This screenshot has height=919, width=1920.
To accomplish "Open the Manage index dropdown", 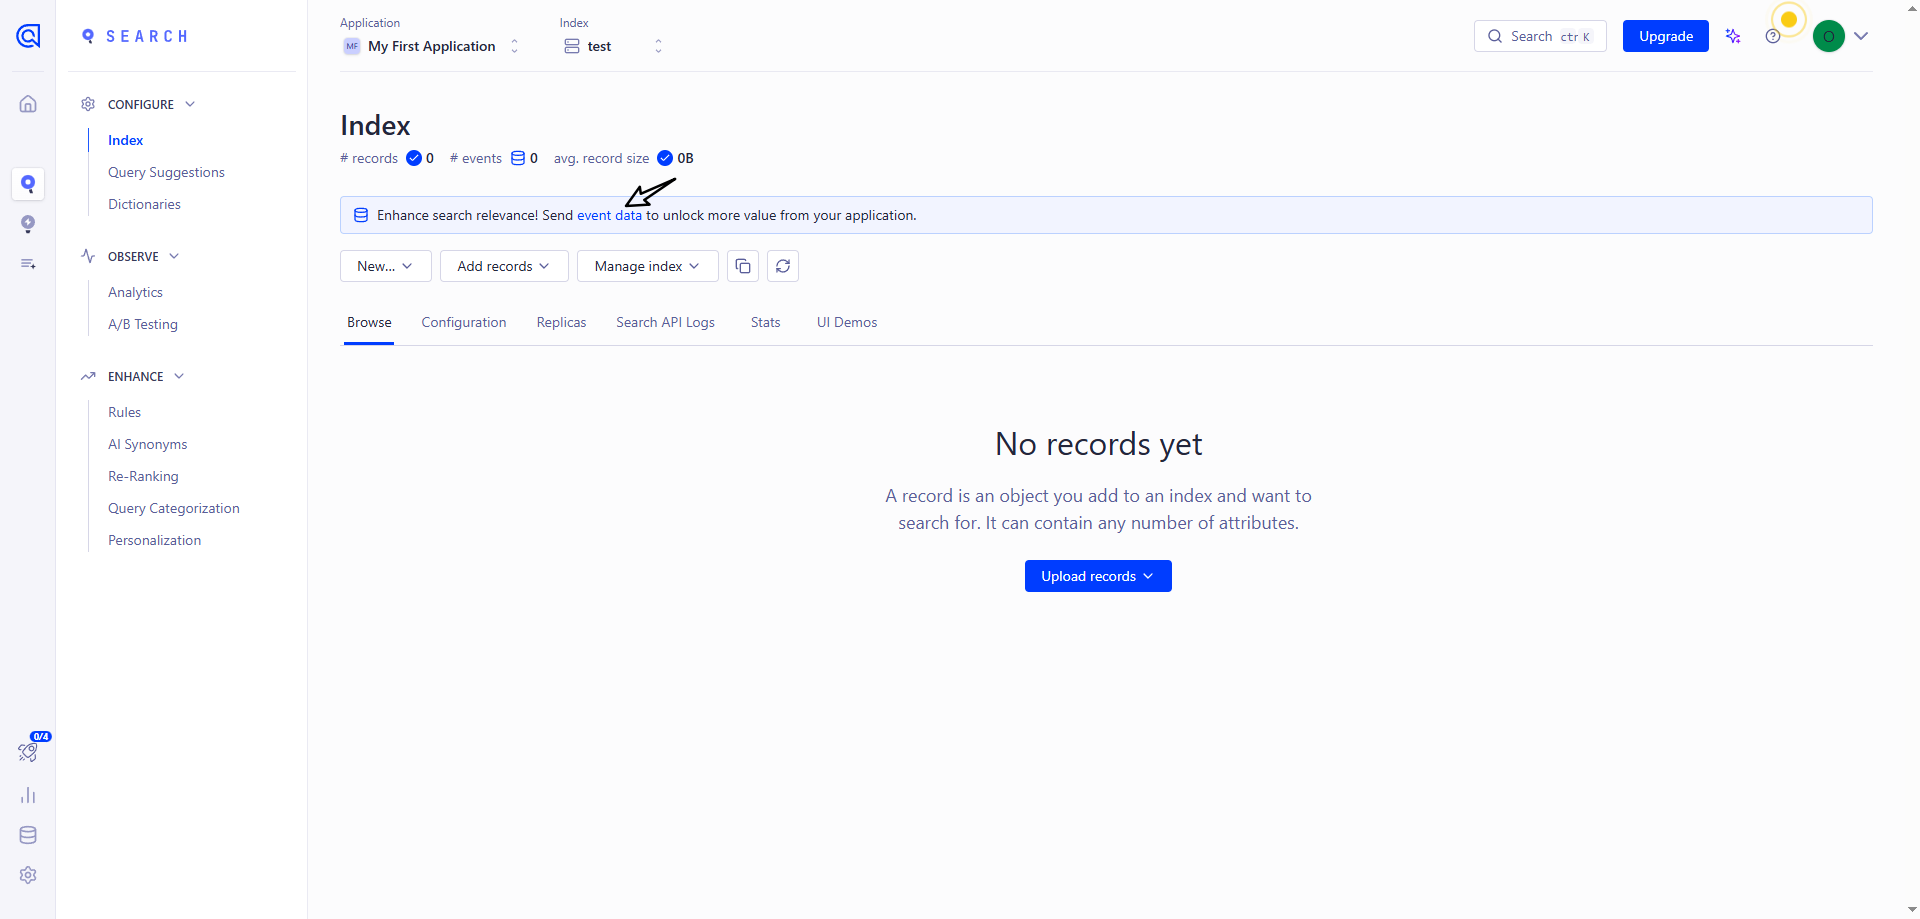I will pyautogui.click(x=647, y=266).
